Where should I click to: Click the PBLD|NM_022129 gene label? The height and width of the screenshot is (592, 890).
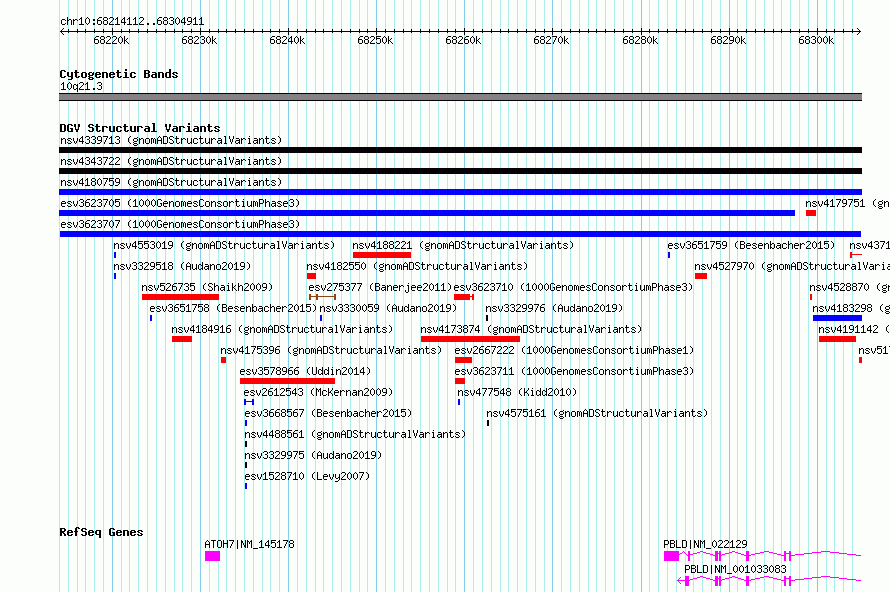(706, 544)
